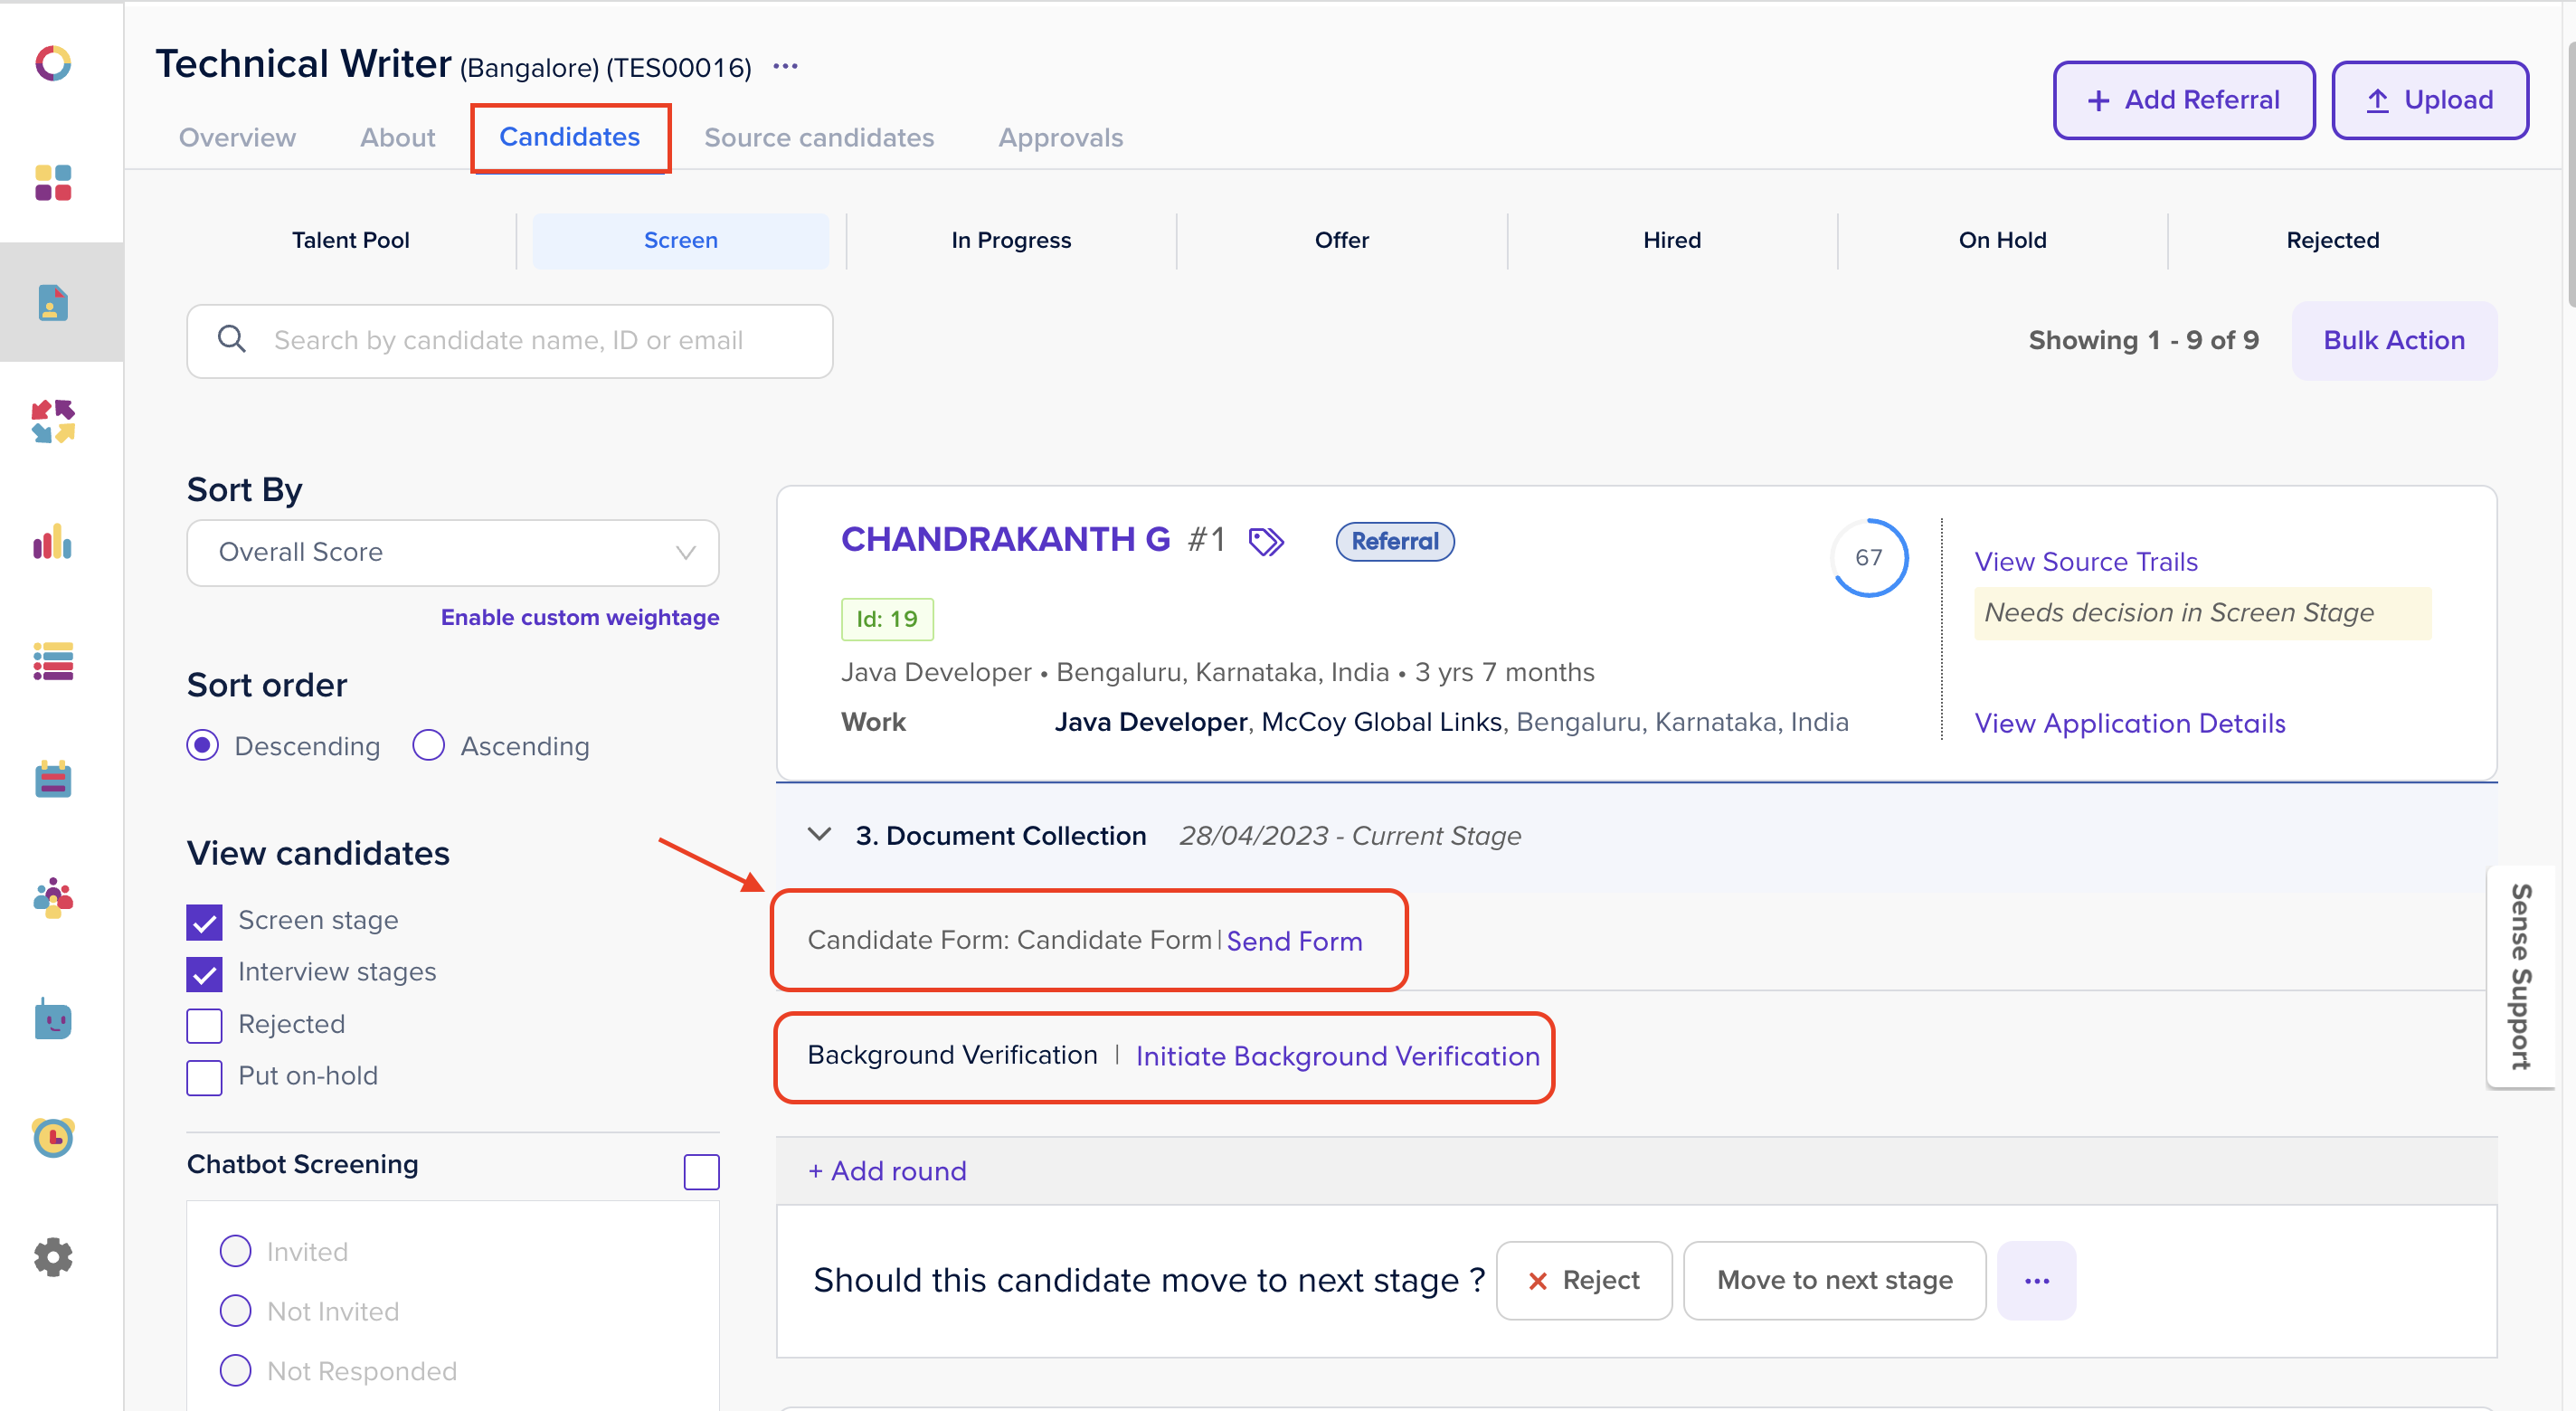Open the bar chart analytics sidebar icon
This screenshot has width=2576, height=1411.
pyautogui.click(x=53, y=541)
